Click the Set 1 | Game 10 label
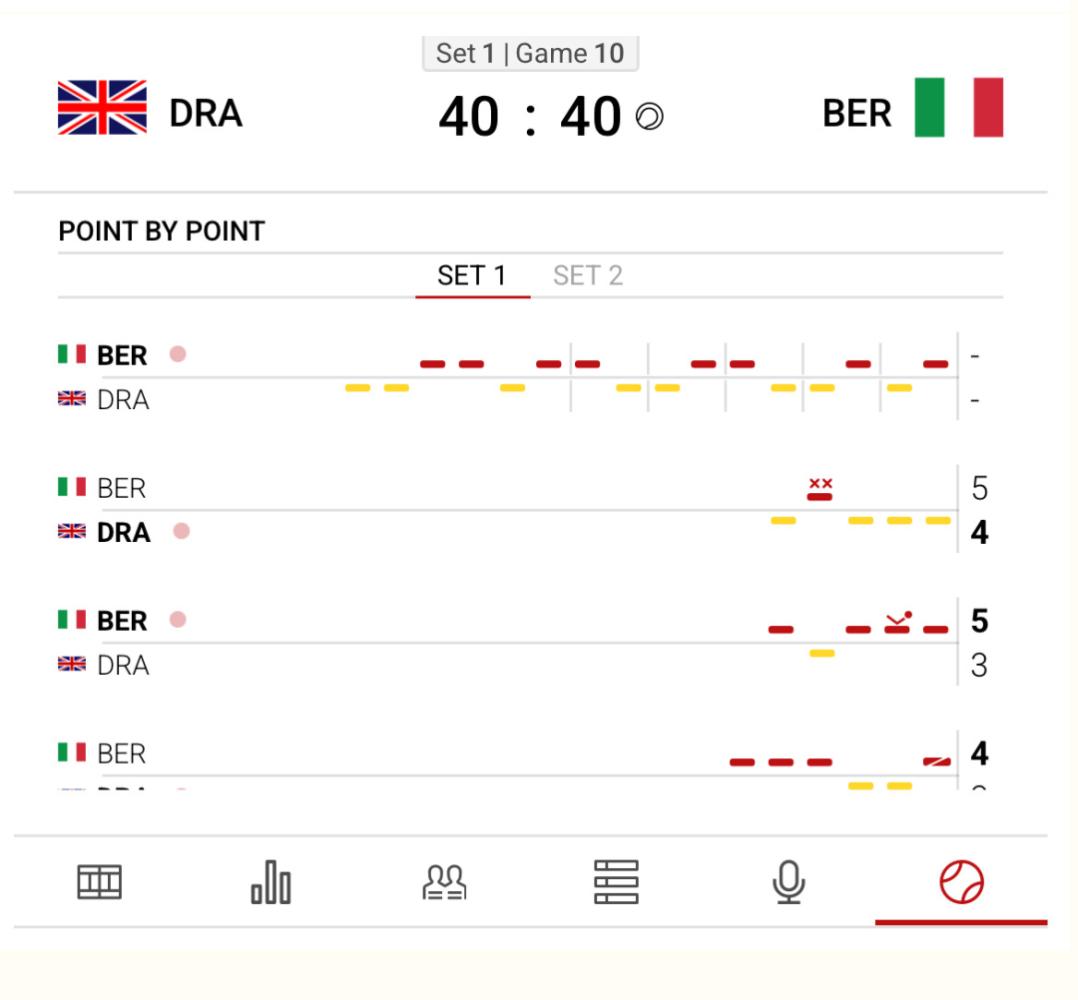The image size is (1078, 1000). coord(530,54)
